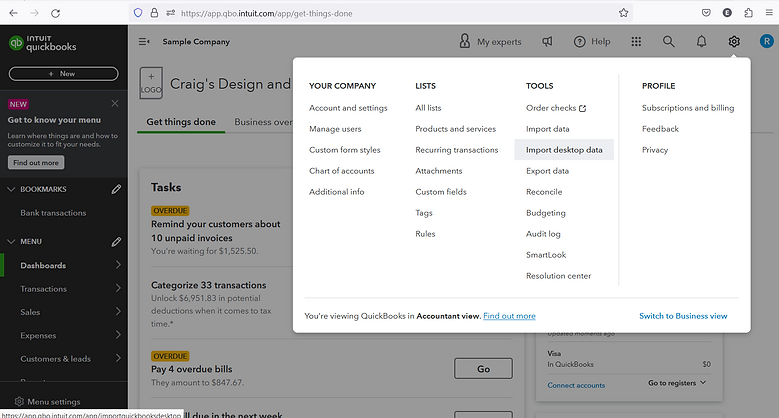The height and width of the screenshot is (418, 779).
Task: Switch to the Business overview tab
Action: (x=263, y=122)
